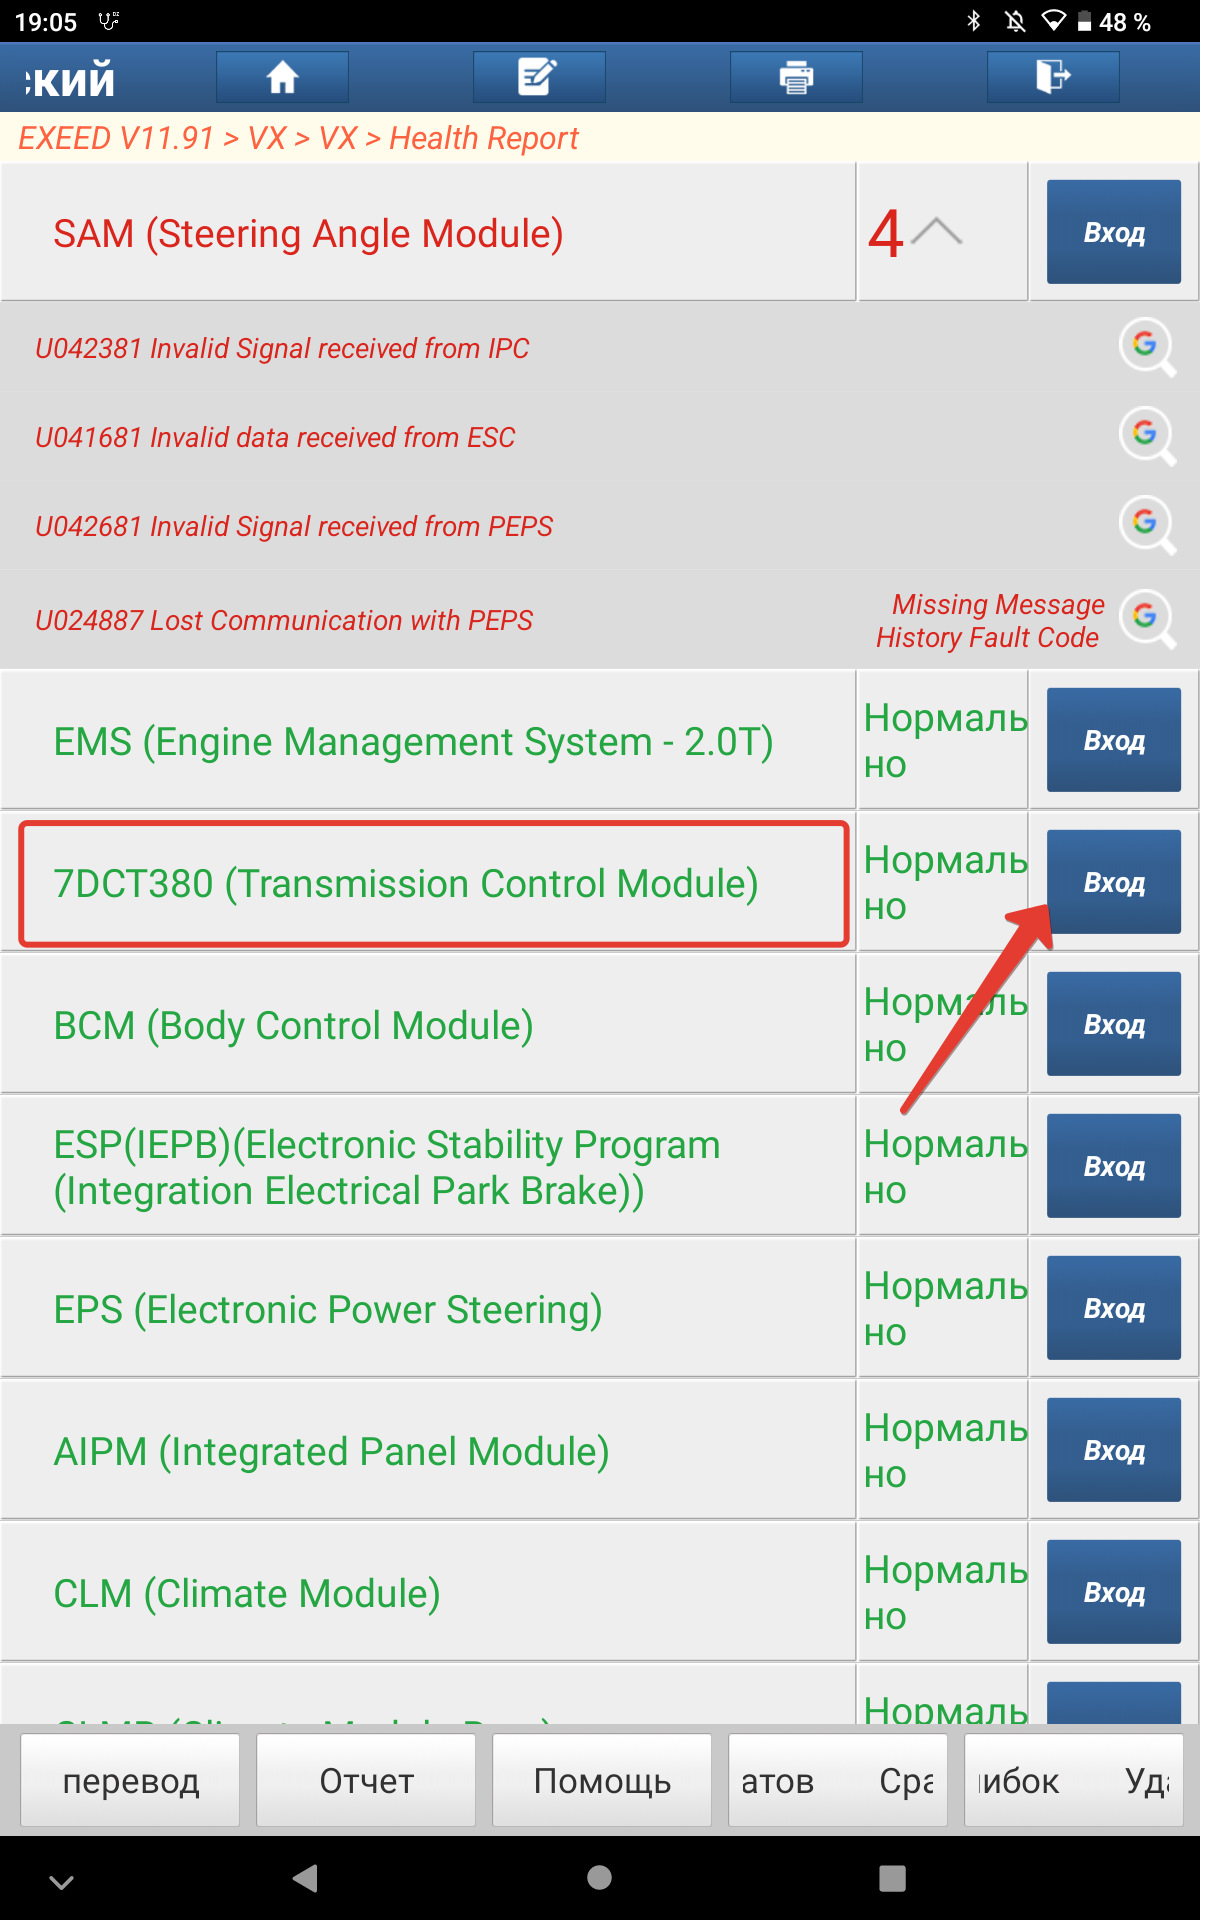Select CLM Climate Module row
Viewport: 1221px width, 1920px height.
pyautogui.click(x=428, y=1593)
